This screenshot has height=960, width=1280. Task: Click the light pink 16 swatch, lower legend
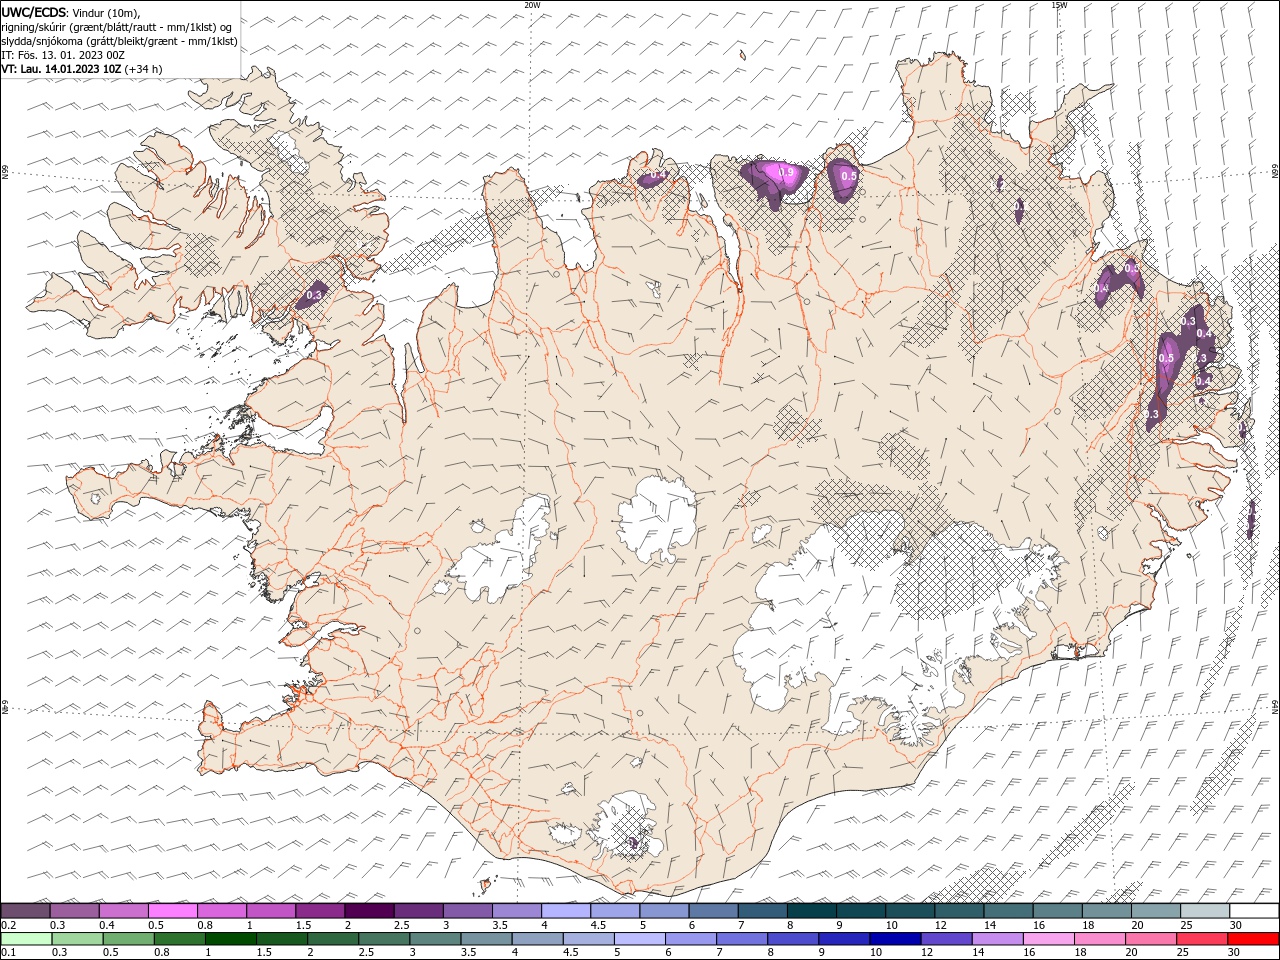1048,939
